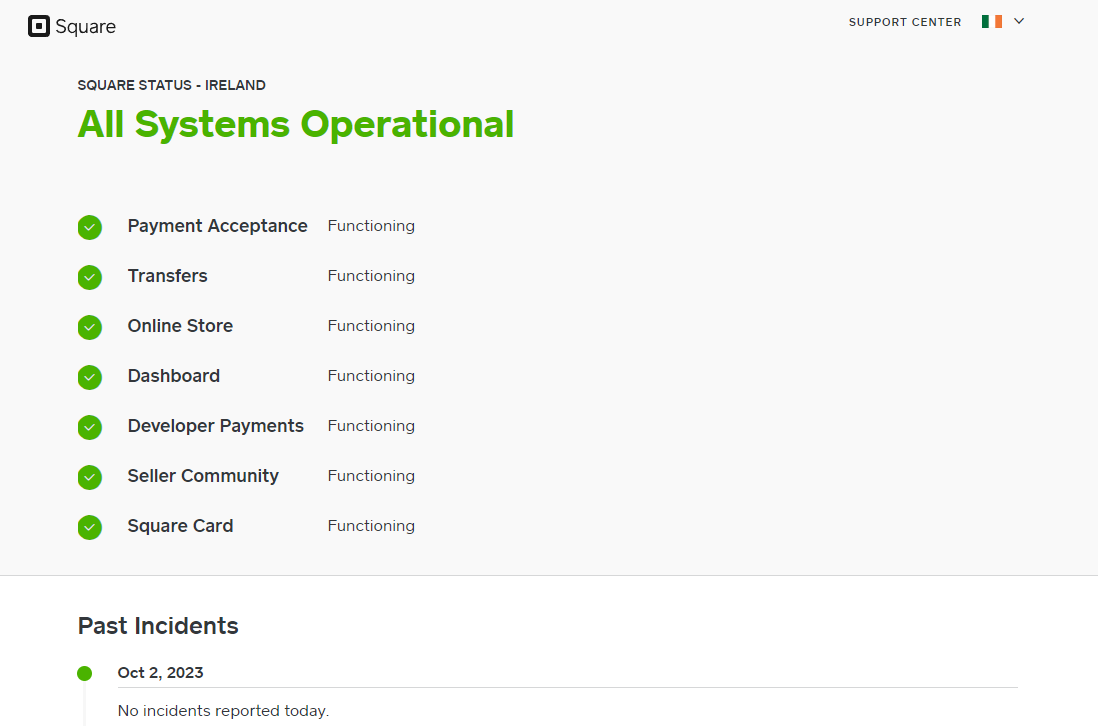
Task: Click the Square Card green check icon
Action: 90,527
